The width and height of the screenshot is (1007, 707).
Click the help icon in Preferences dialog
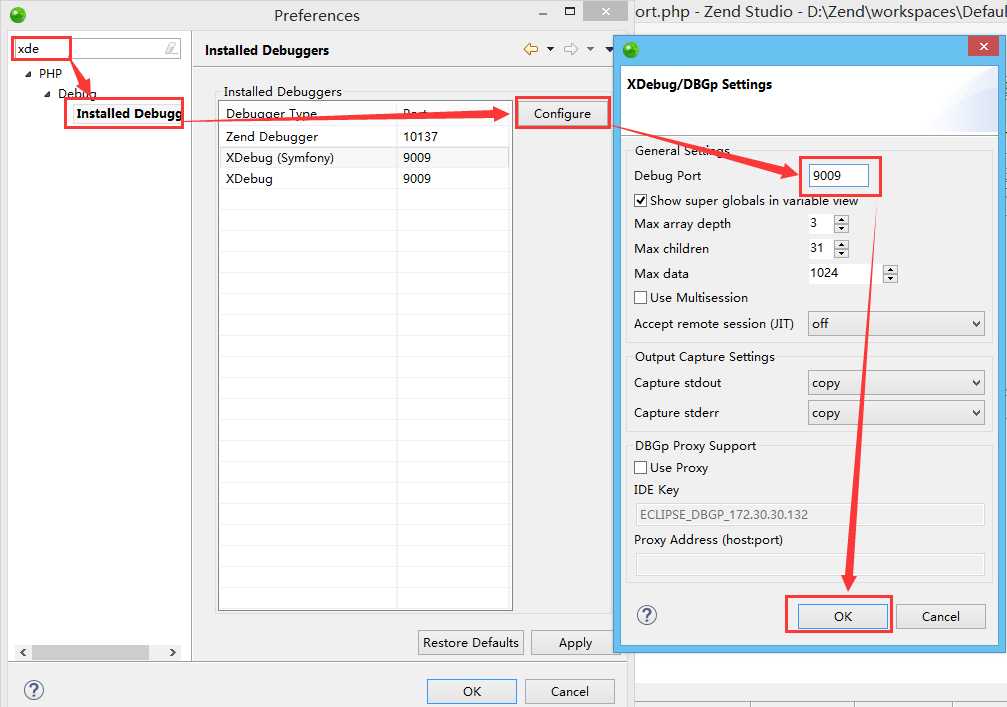tap(34, 690)
